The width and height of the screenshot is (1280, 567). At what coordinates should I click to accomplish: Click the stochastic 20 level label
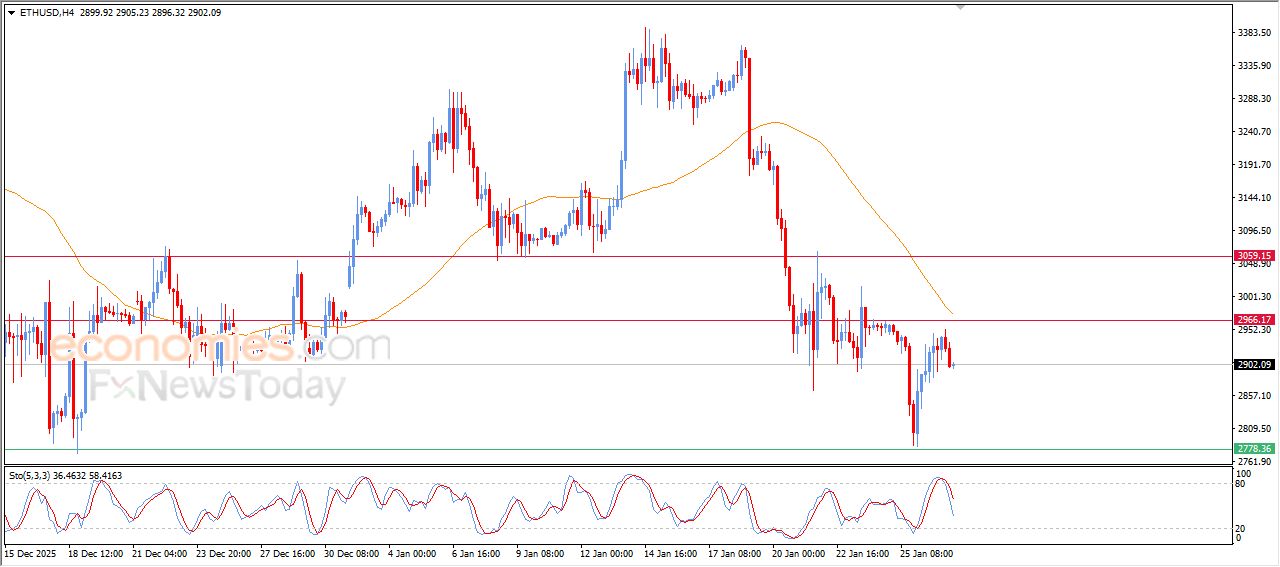point(1240,528)
